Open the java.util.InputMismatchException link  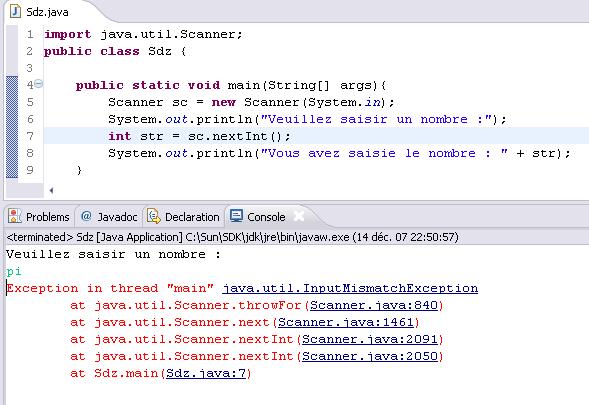click(350, 288)
